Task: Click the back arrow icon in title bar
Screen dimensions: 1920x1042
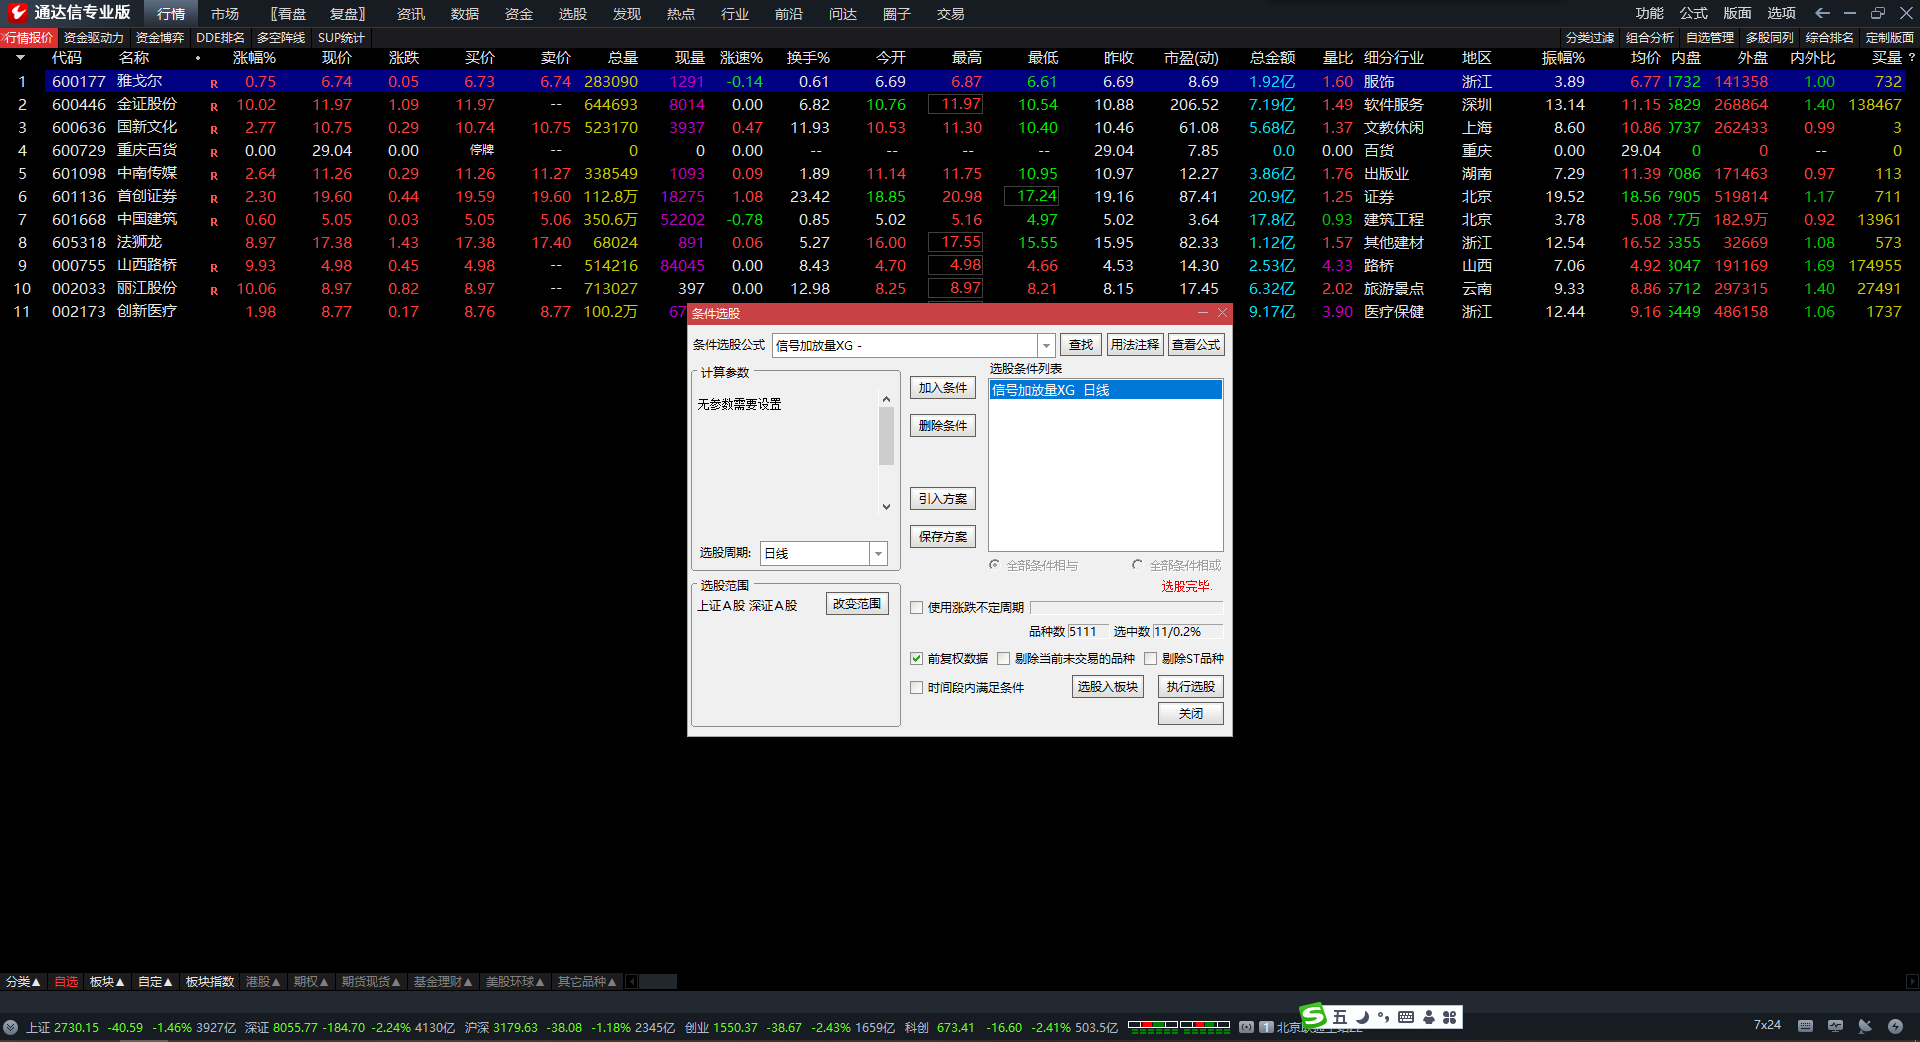Action: click(1822, 13)
